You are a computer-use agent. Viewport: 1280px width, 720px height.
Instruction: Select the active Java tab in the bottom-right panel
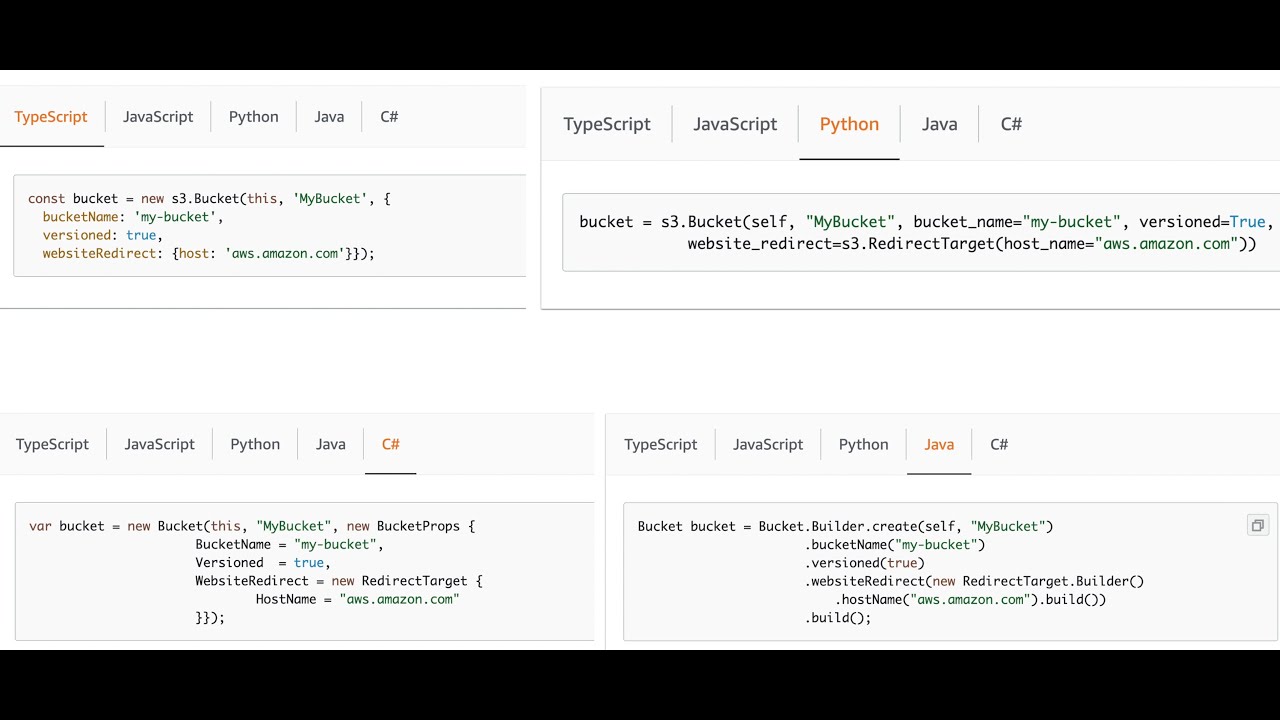pos(939,444)
